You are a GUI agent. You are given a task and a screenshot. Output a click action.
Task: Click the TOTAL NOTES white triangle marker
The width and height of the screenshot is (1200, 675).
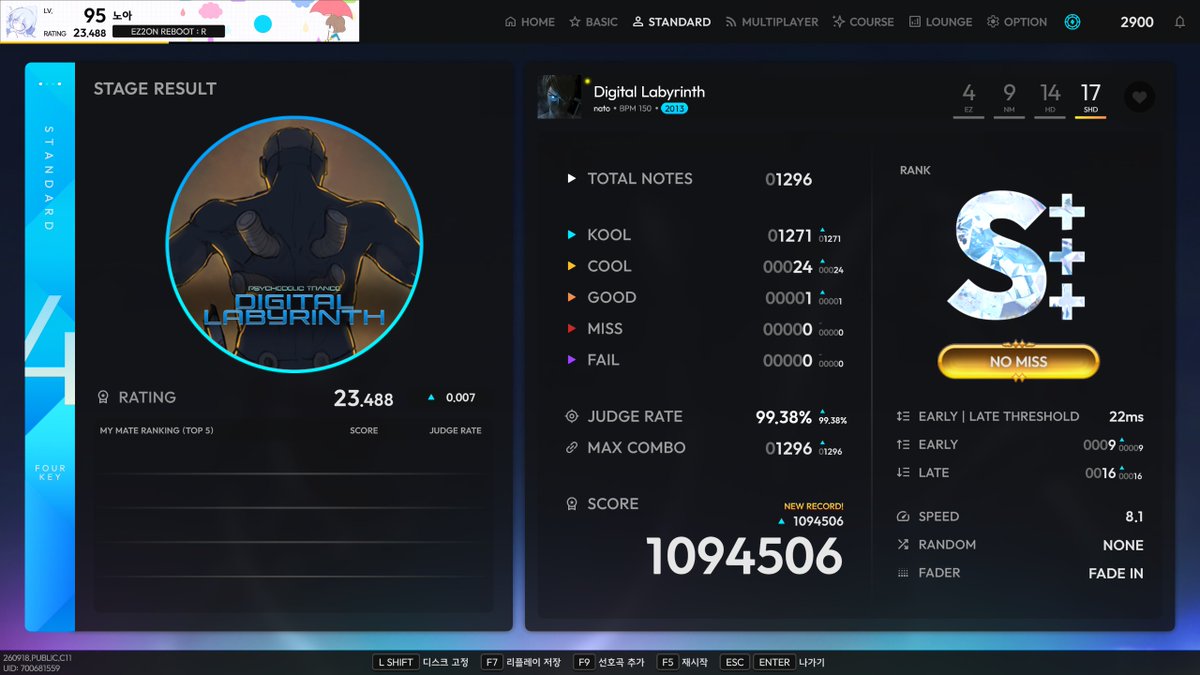pos(571,179)
